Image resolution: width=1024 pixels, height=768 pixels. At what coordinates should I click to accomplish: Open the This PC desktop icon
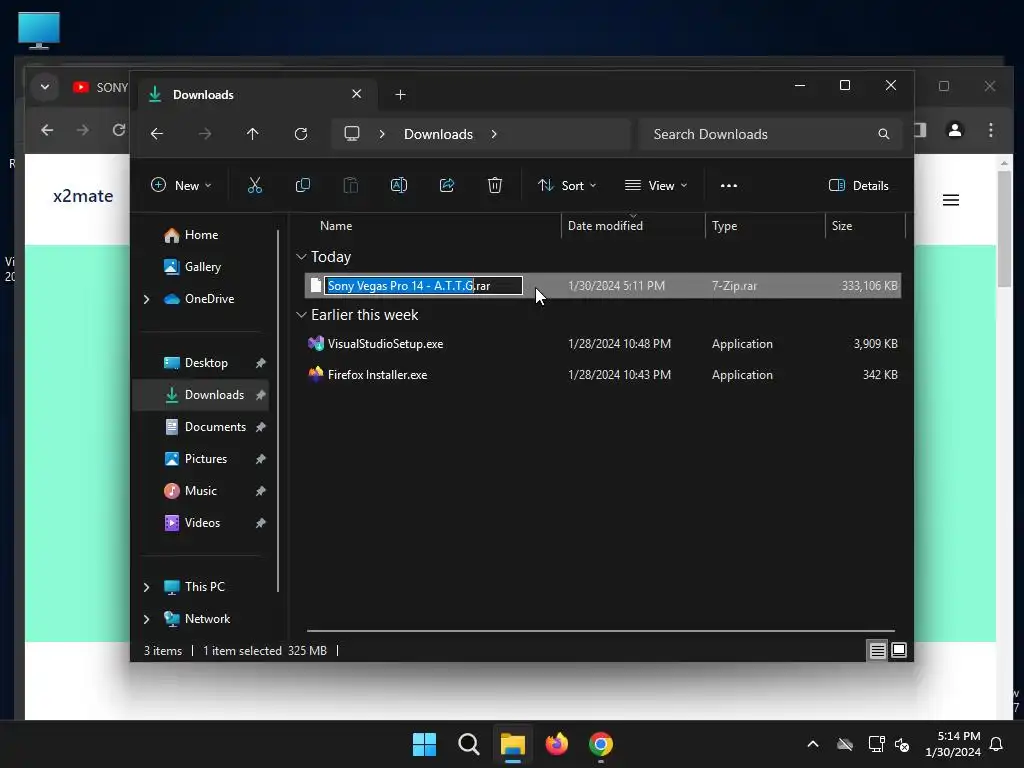tap(39, 30)
